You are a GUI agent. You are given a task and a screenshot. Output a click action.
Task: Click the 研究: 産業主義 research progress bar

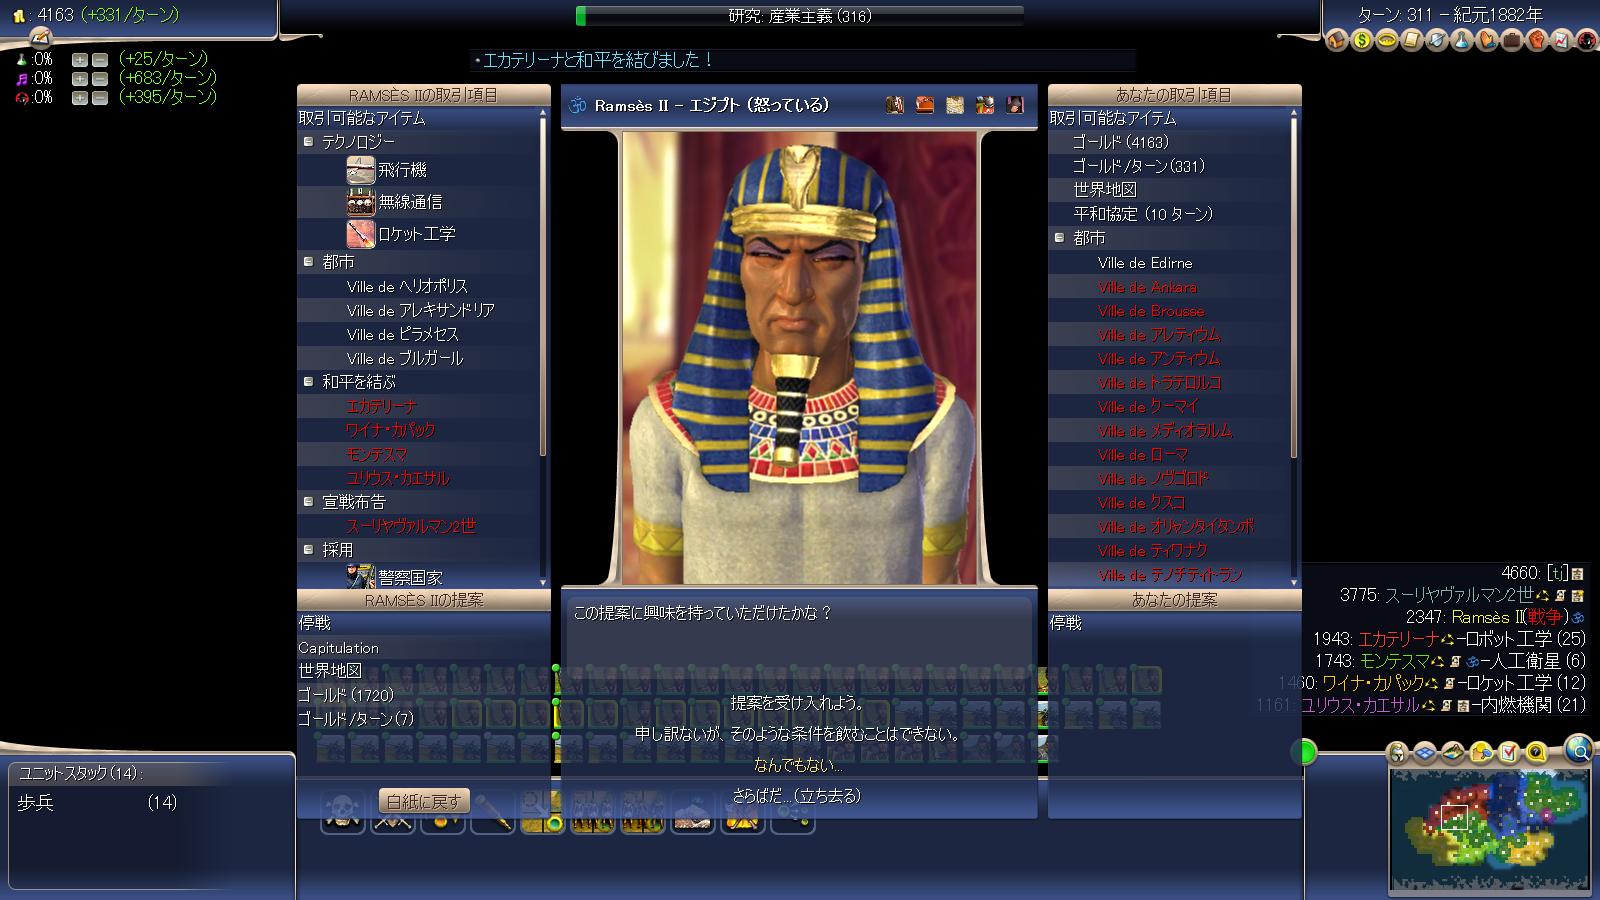pos(799,16)
